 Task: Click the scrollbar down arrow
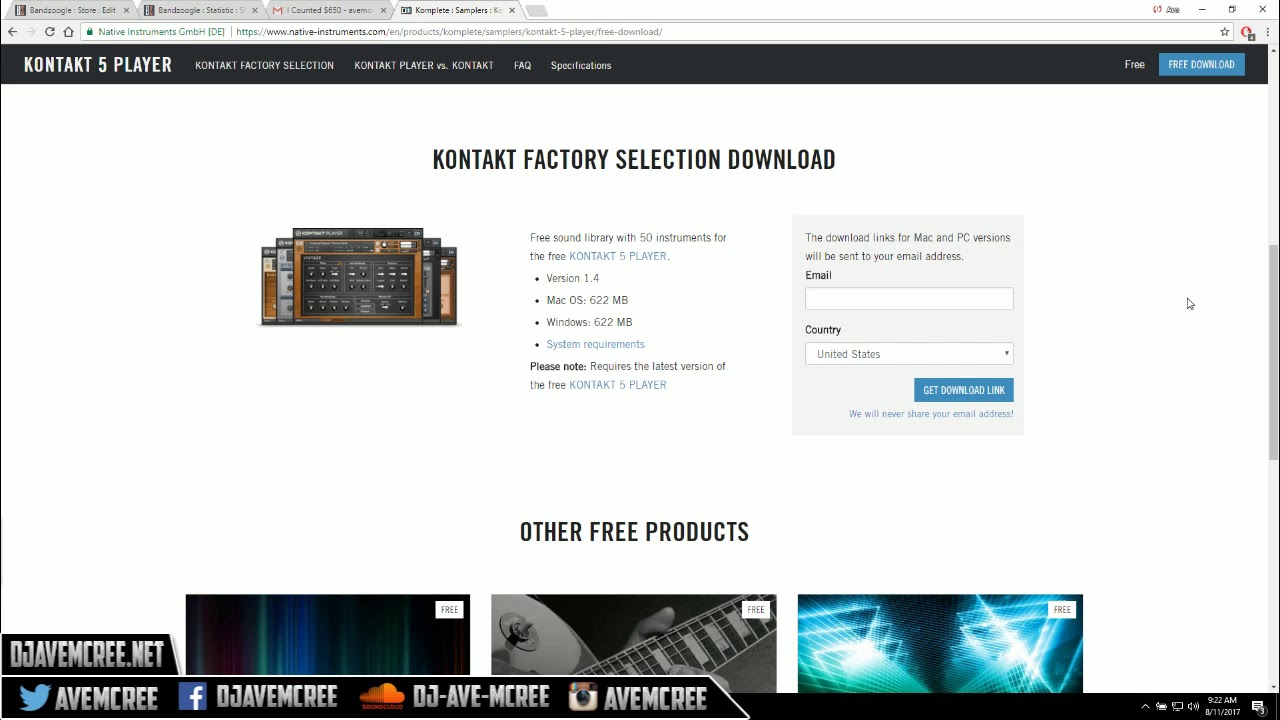(x=1273, y=686)
